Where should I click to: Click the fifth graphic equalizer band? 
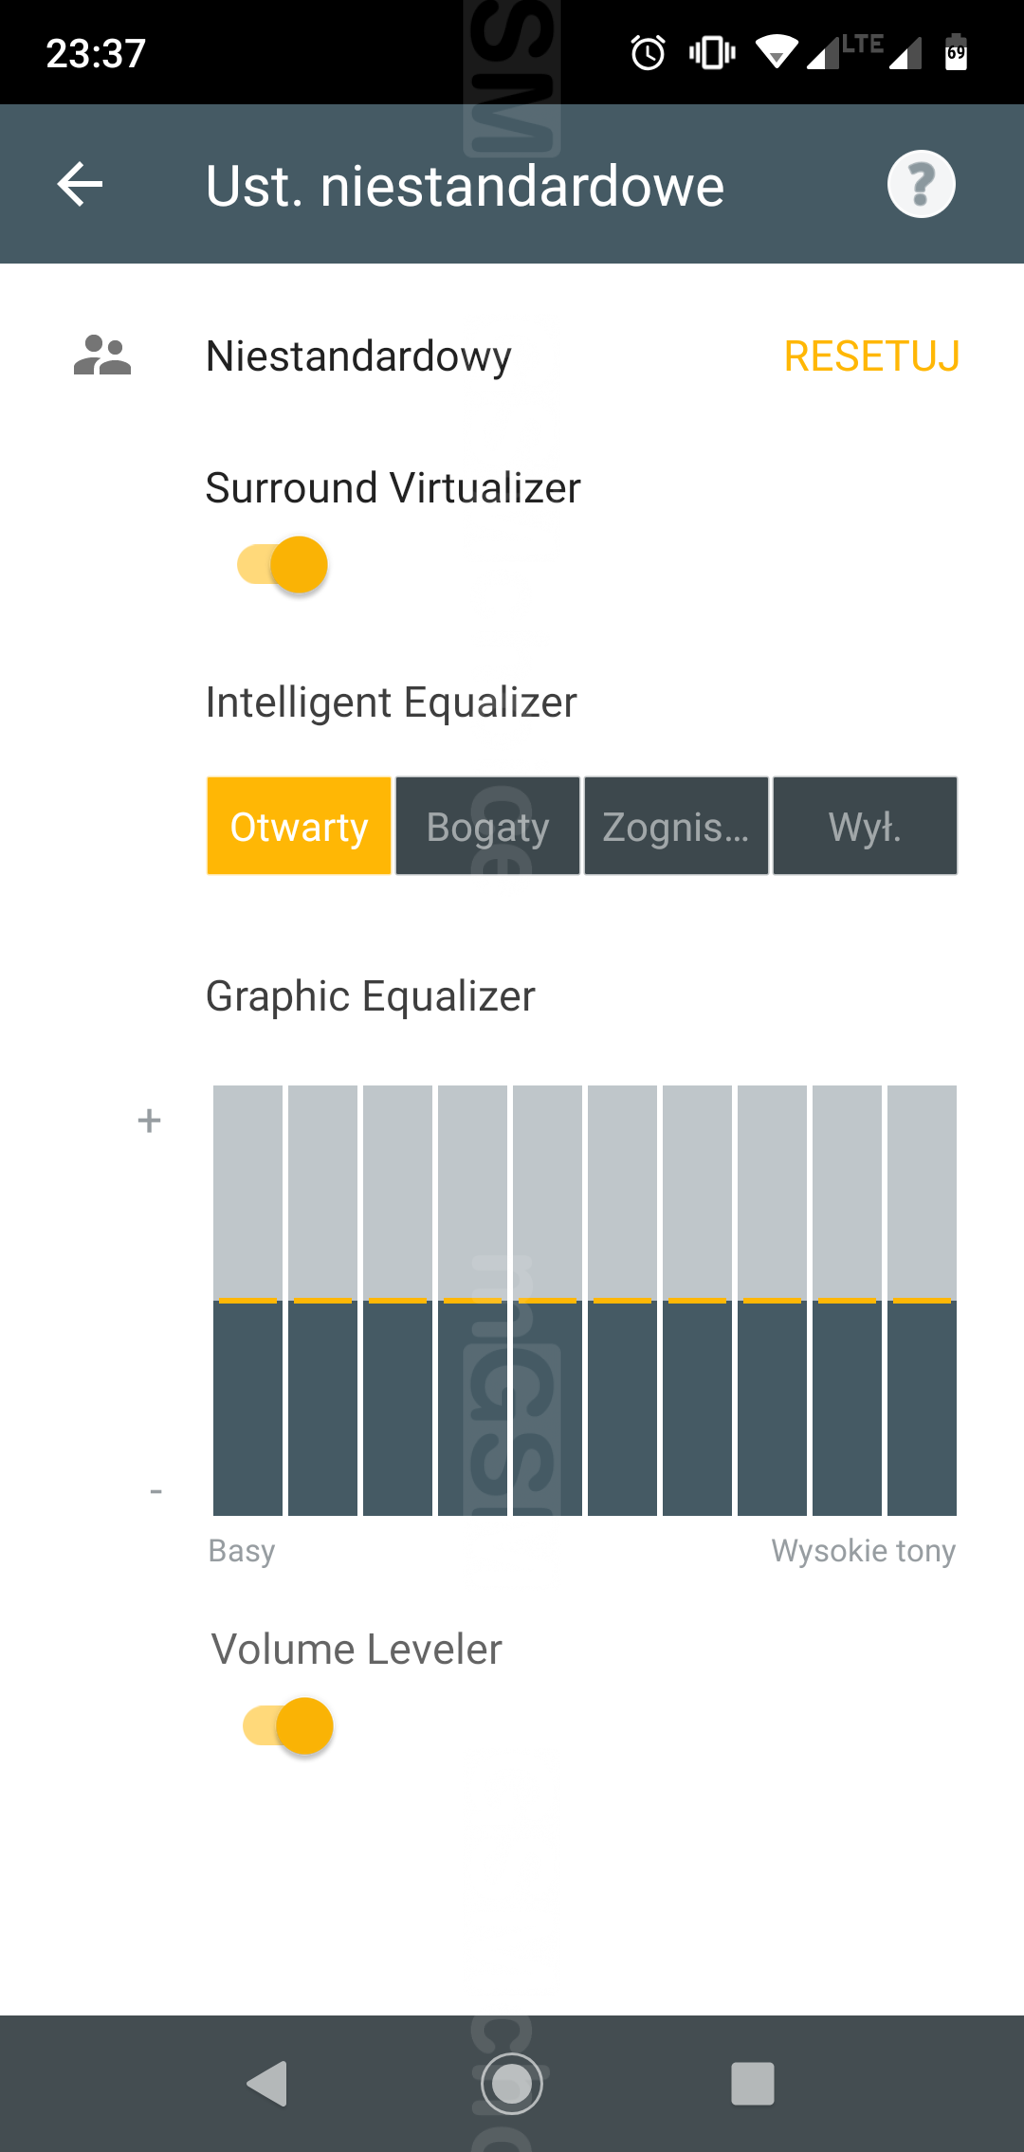pyautogui.click(x=548, y=1300)
